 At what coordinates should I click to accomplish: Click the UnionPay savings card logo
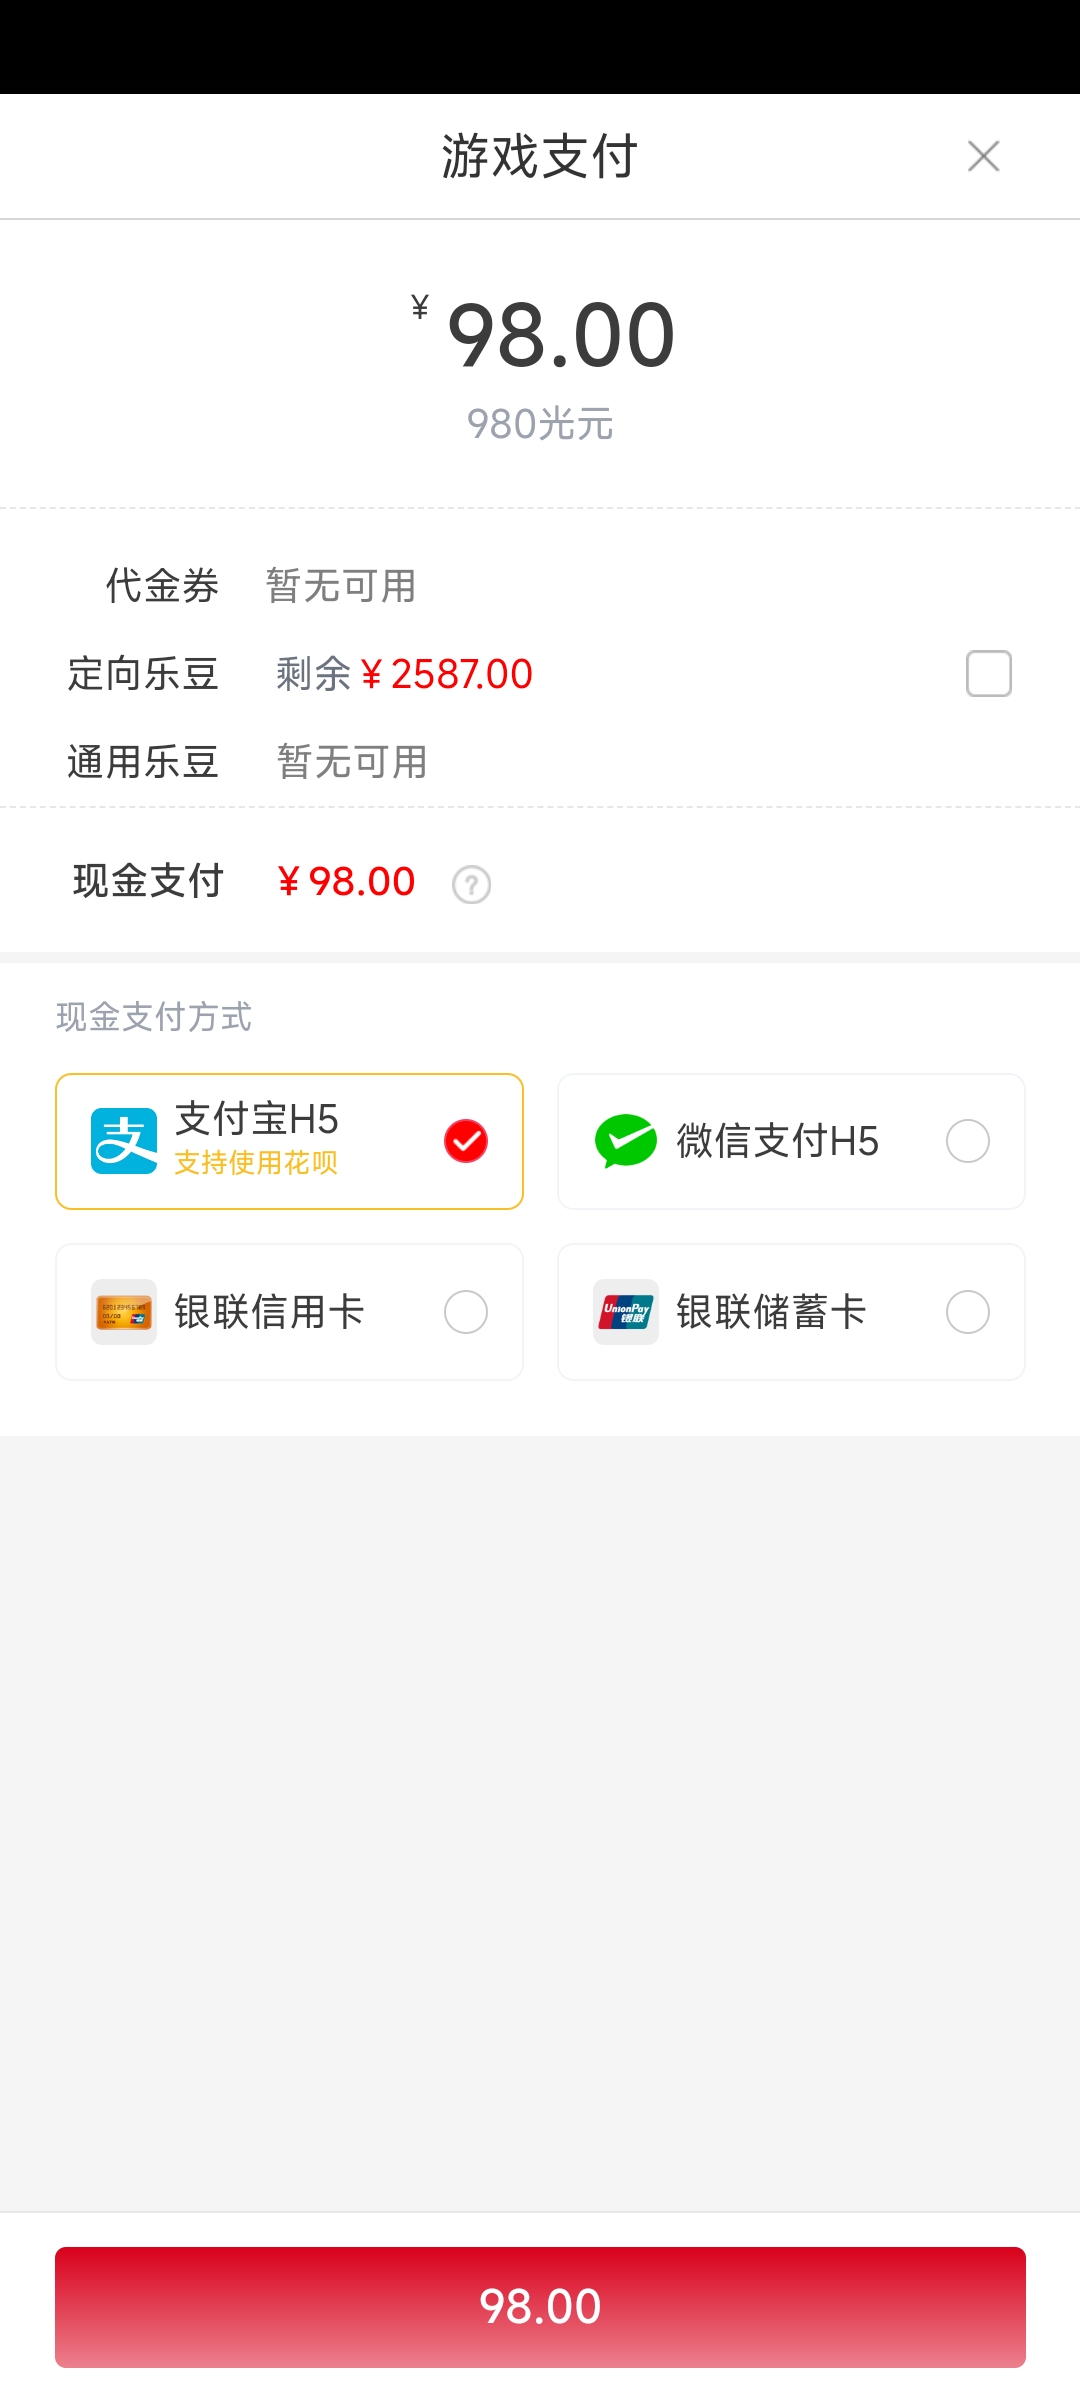click(626, 1312)
